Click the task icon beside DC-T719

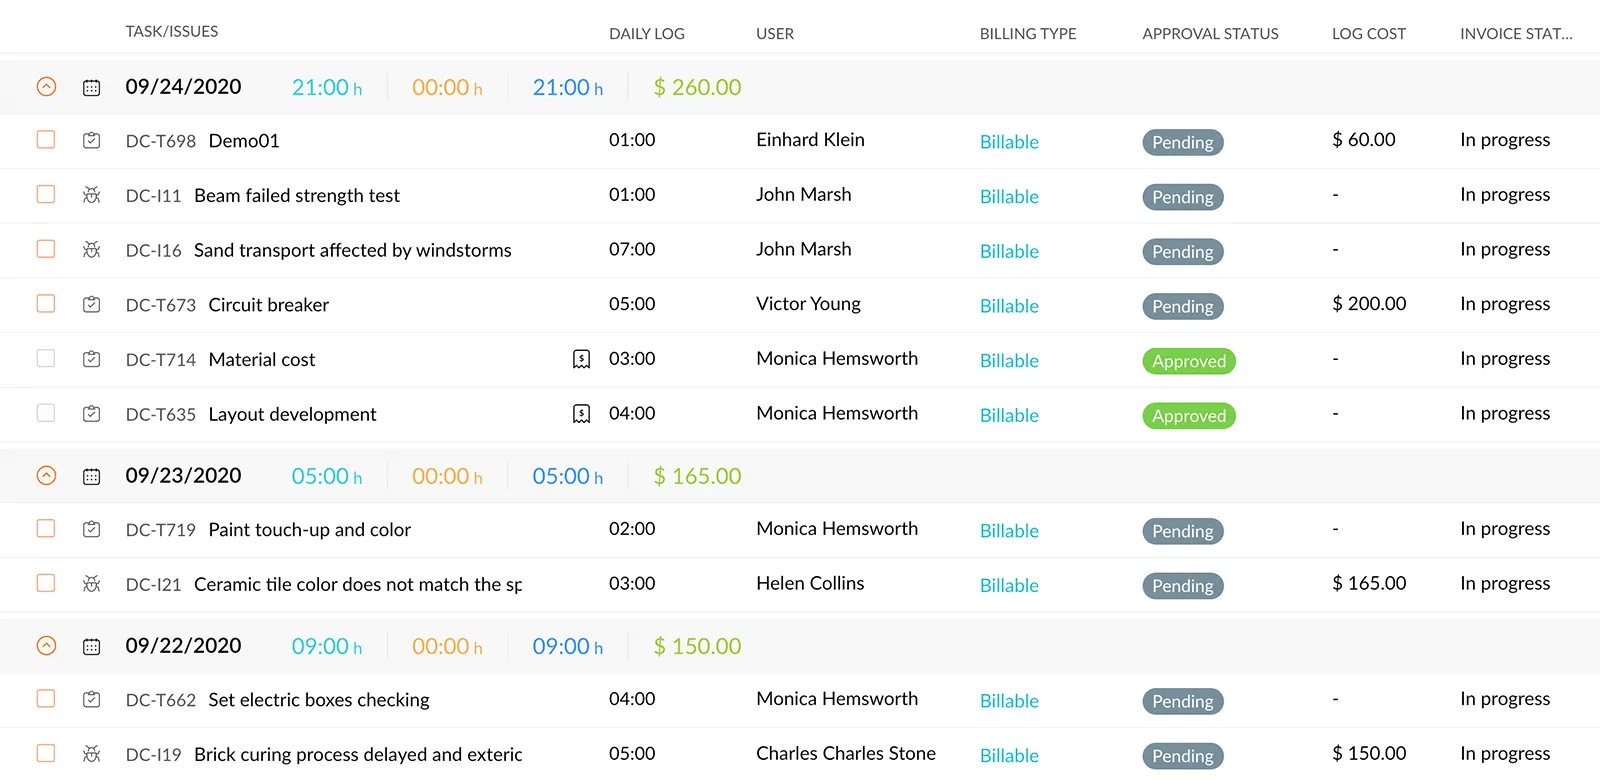point(91,529)
